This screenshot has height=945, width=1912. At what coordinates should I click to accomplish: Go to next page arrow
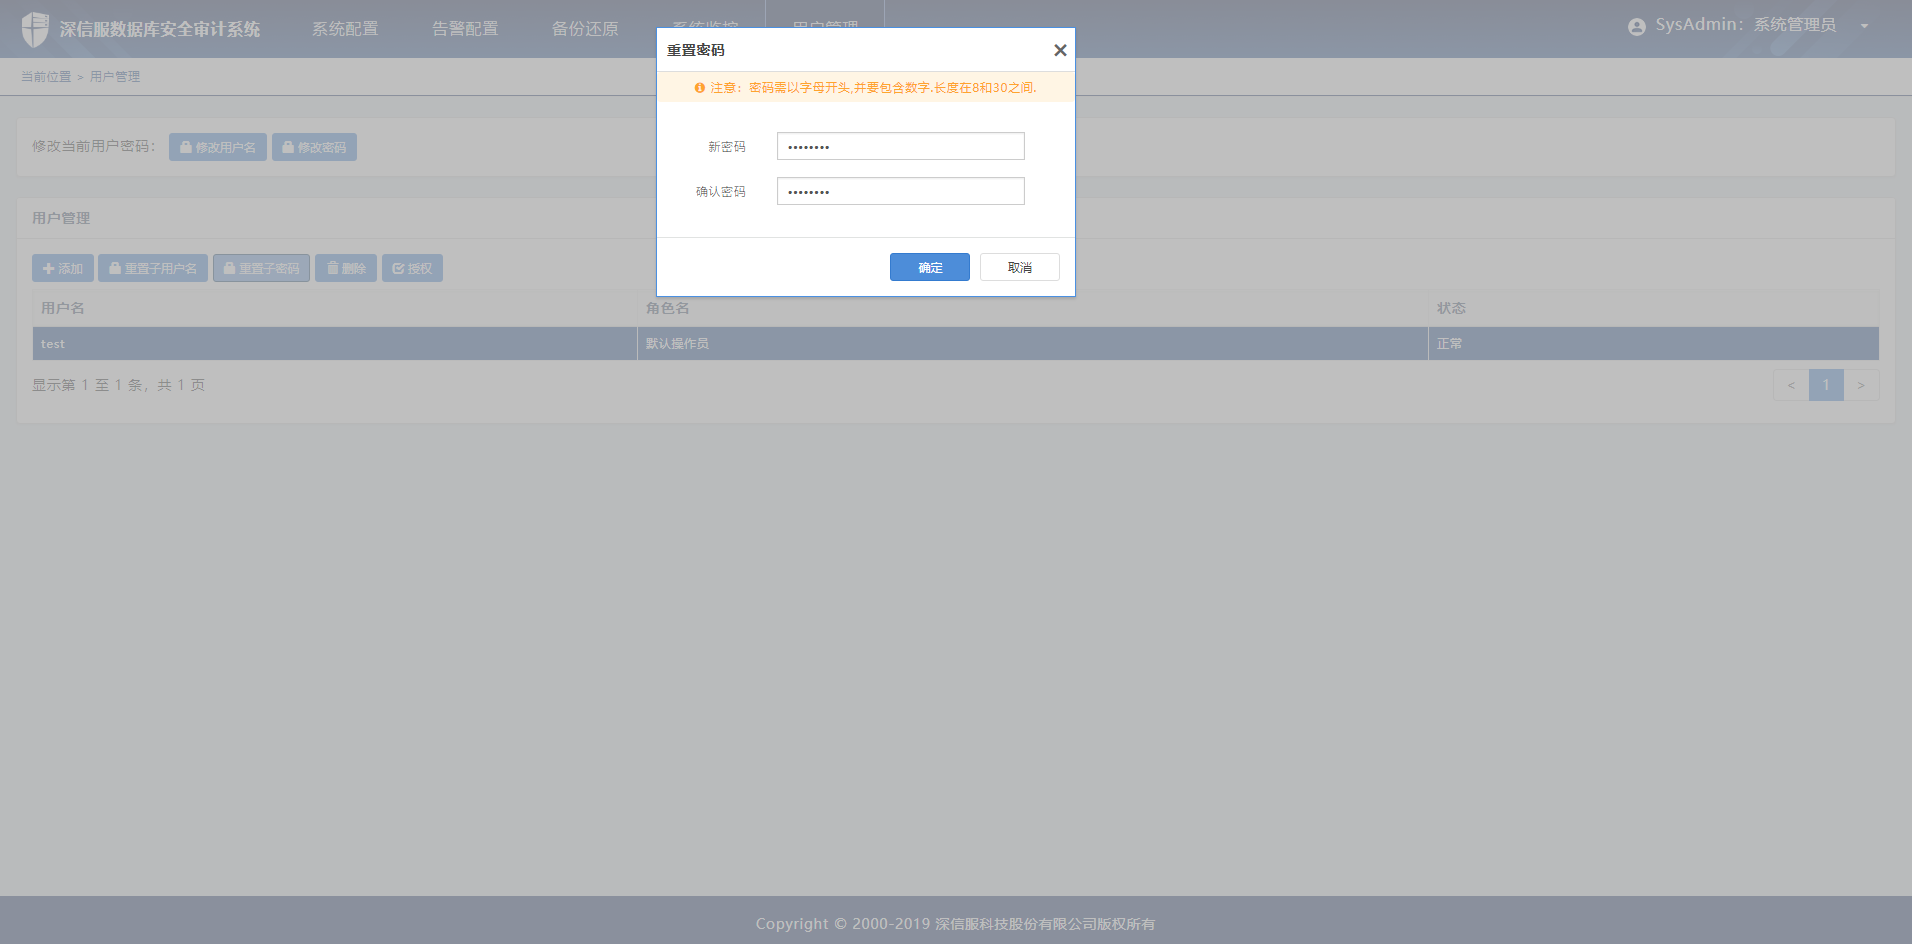pyautogui.click(x=1861, y=385)
